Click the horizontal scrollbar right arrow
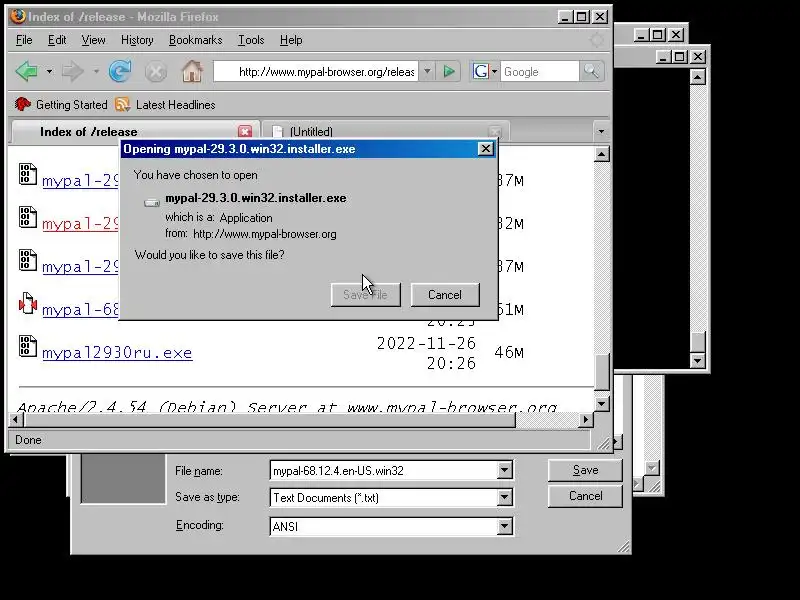The width and height of the screenshot is (800, 600). [x=586, y=419]
